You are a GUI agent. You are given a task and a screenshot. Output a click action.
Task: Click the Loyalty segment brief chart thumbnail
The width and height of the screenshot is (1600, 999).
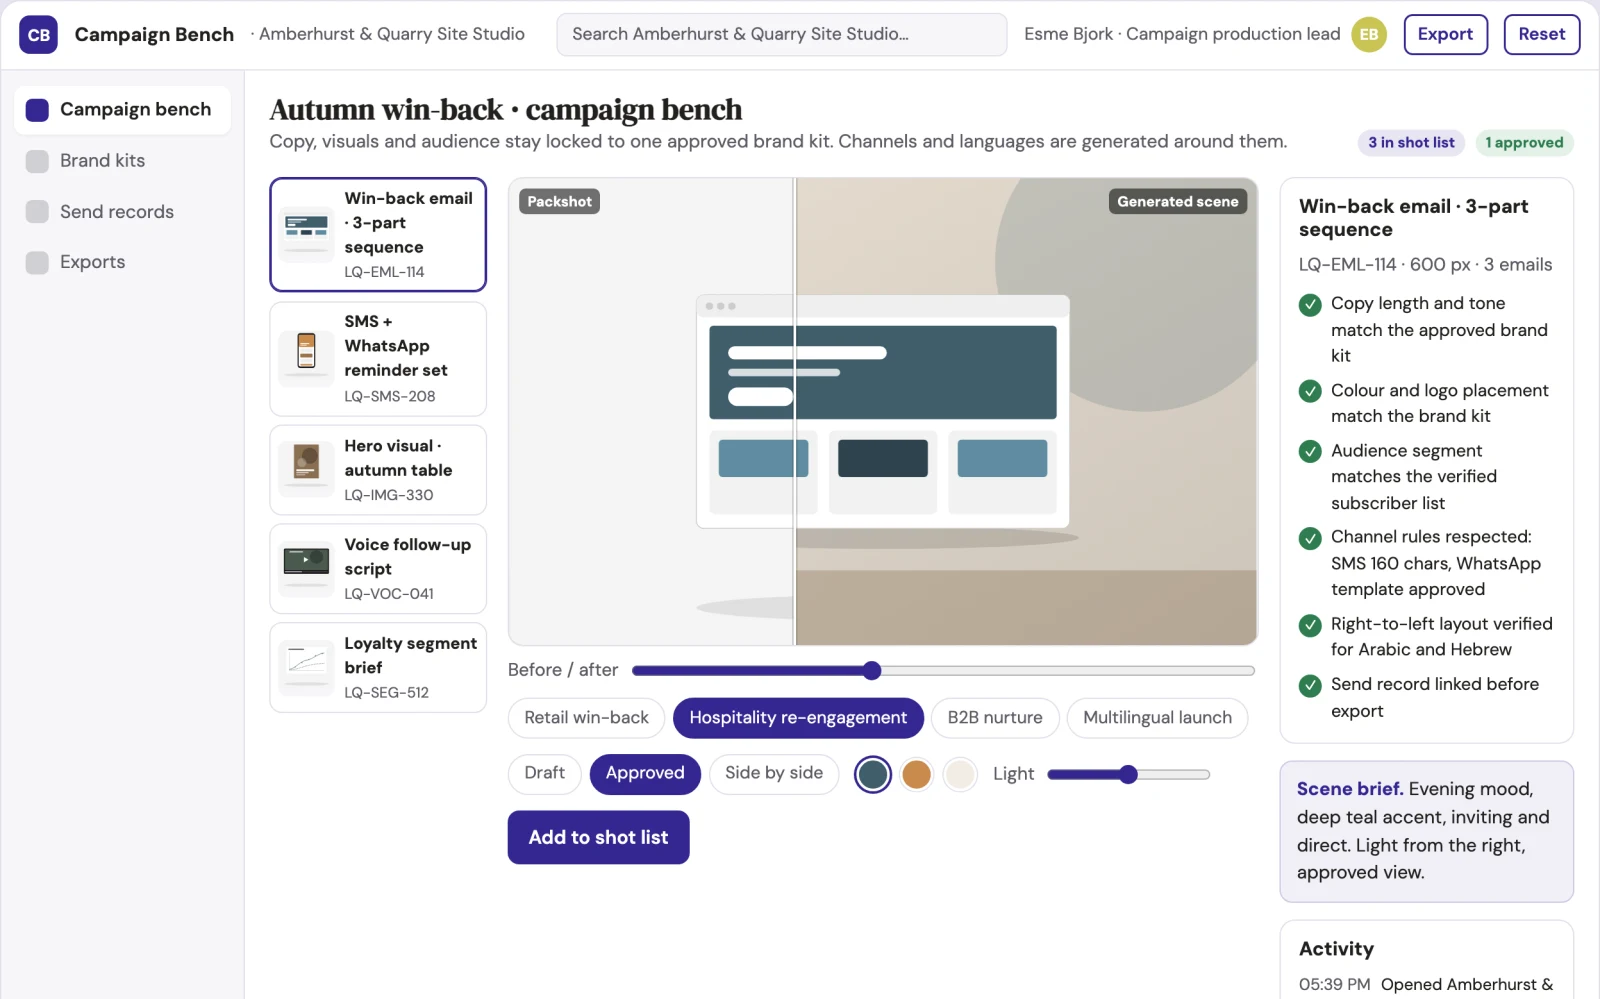point(306,668)
